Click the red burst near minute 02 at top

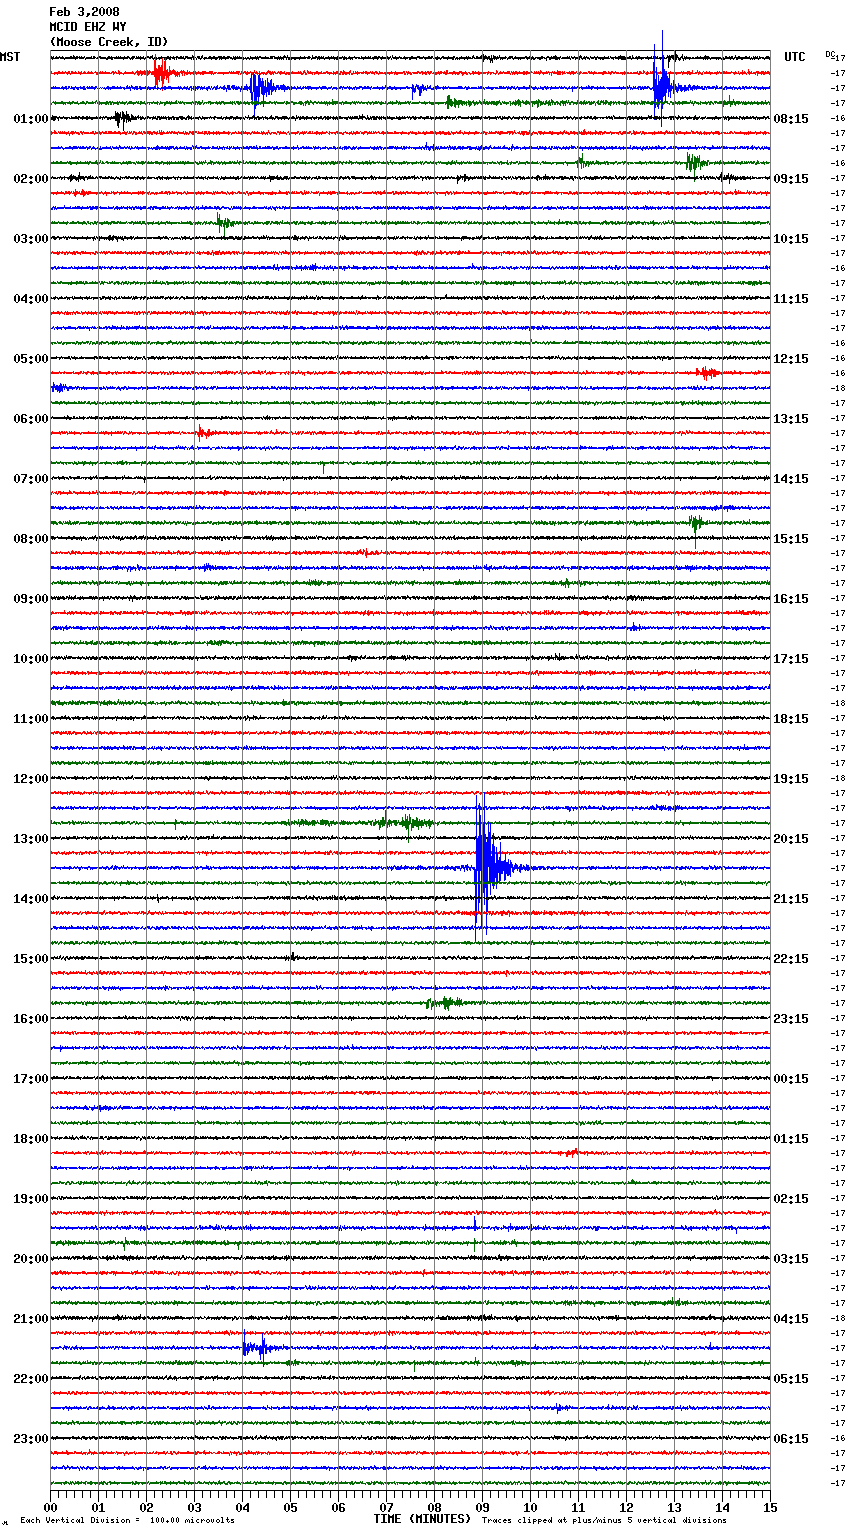(163, 73)
